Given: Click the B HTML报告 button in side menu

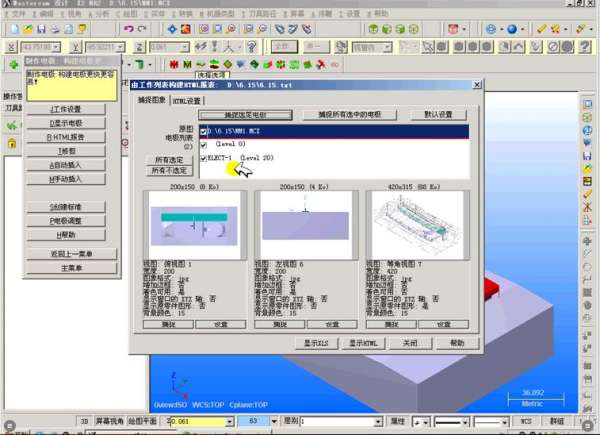Looking at the screenshot, I should pyautogui.click(x=66, y=137).
